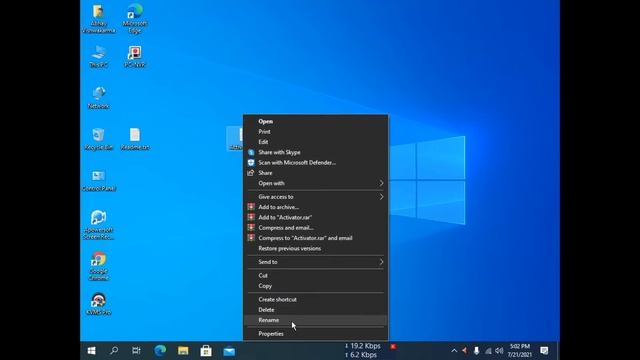Select the Google Chrome desktop icon
The height and width of the screenshot is (360, 640).
(x=98, y=266)
